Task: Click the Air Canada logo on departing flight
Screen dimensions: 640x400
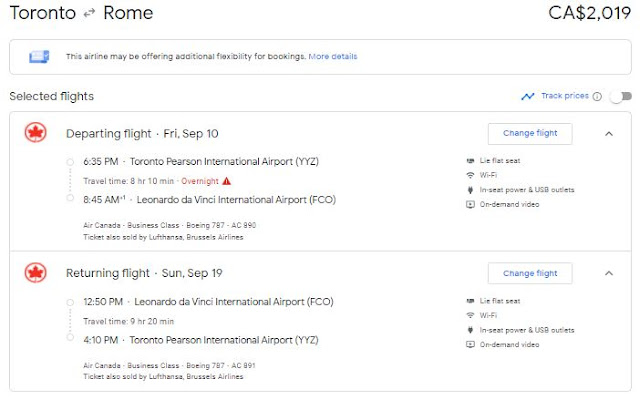Action: pos(36,133)
